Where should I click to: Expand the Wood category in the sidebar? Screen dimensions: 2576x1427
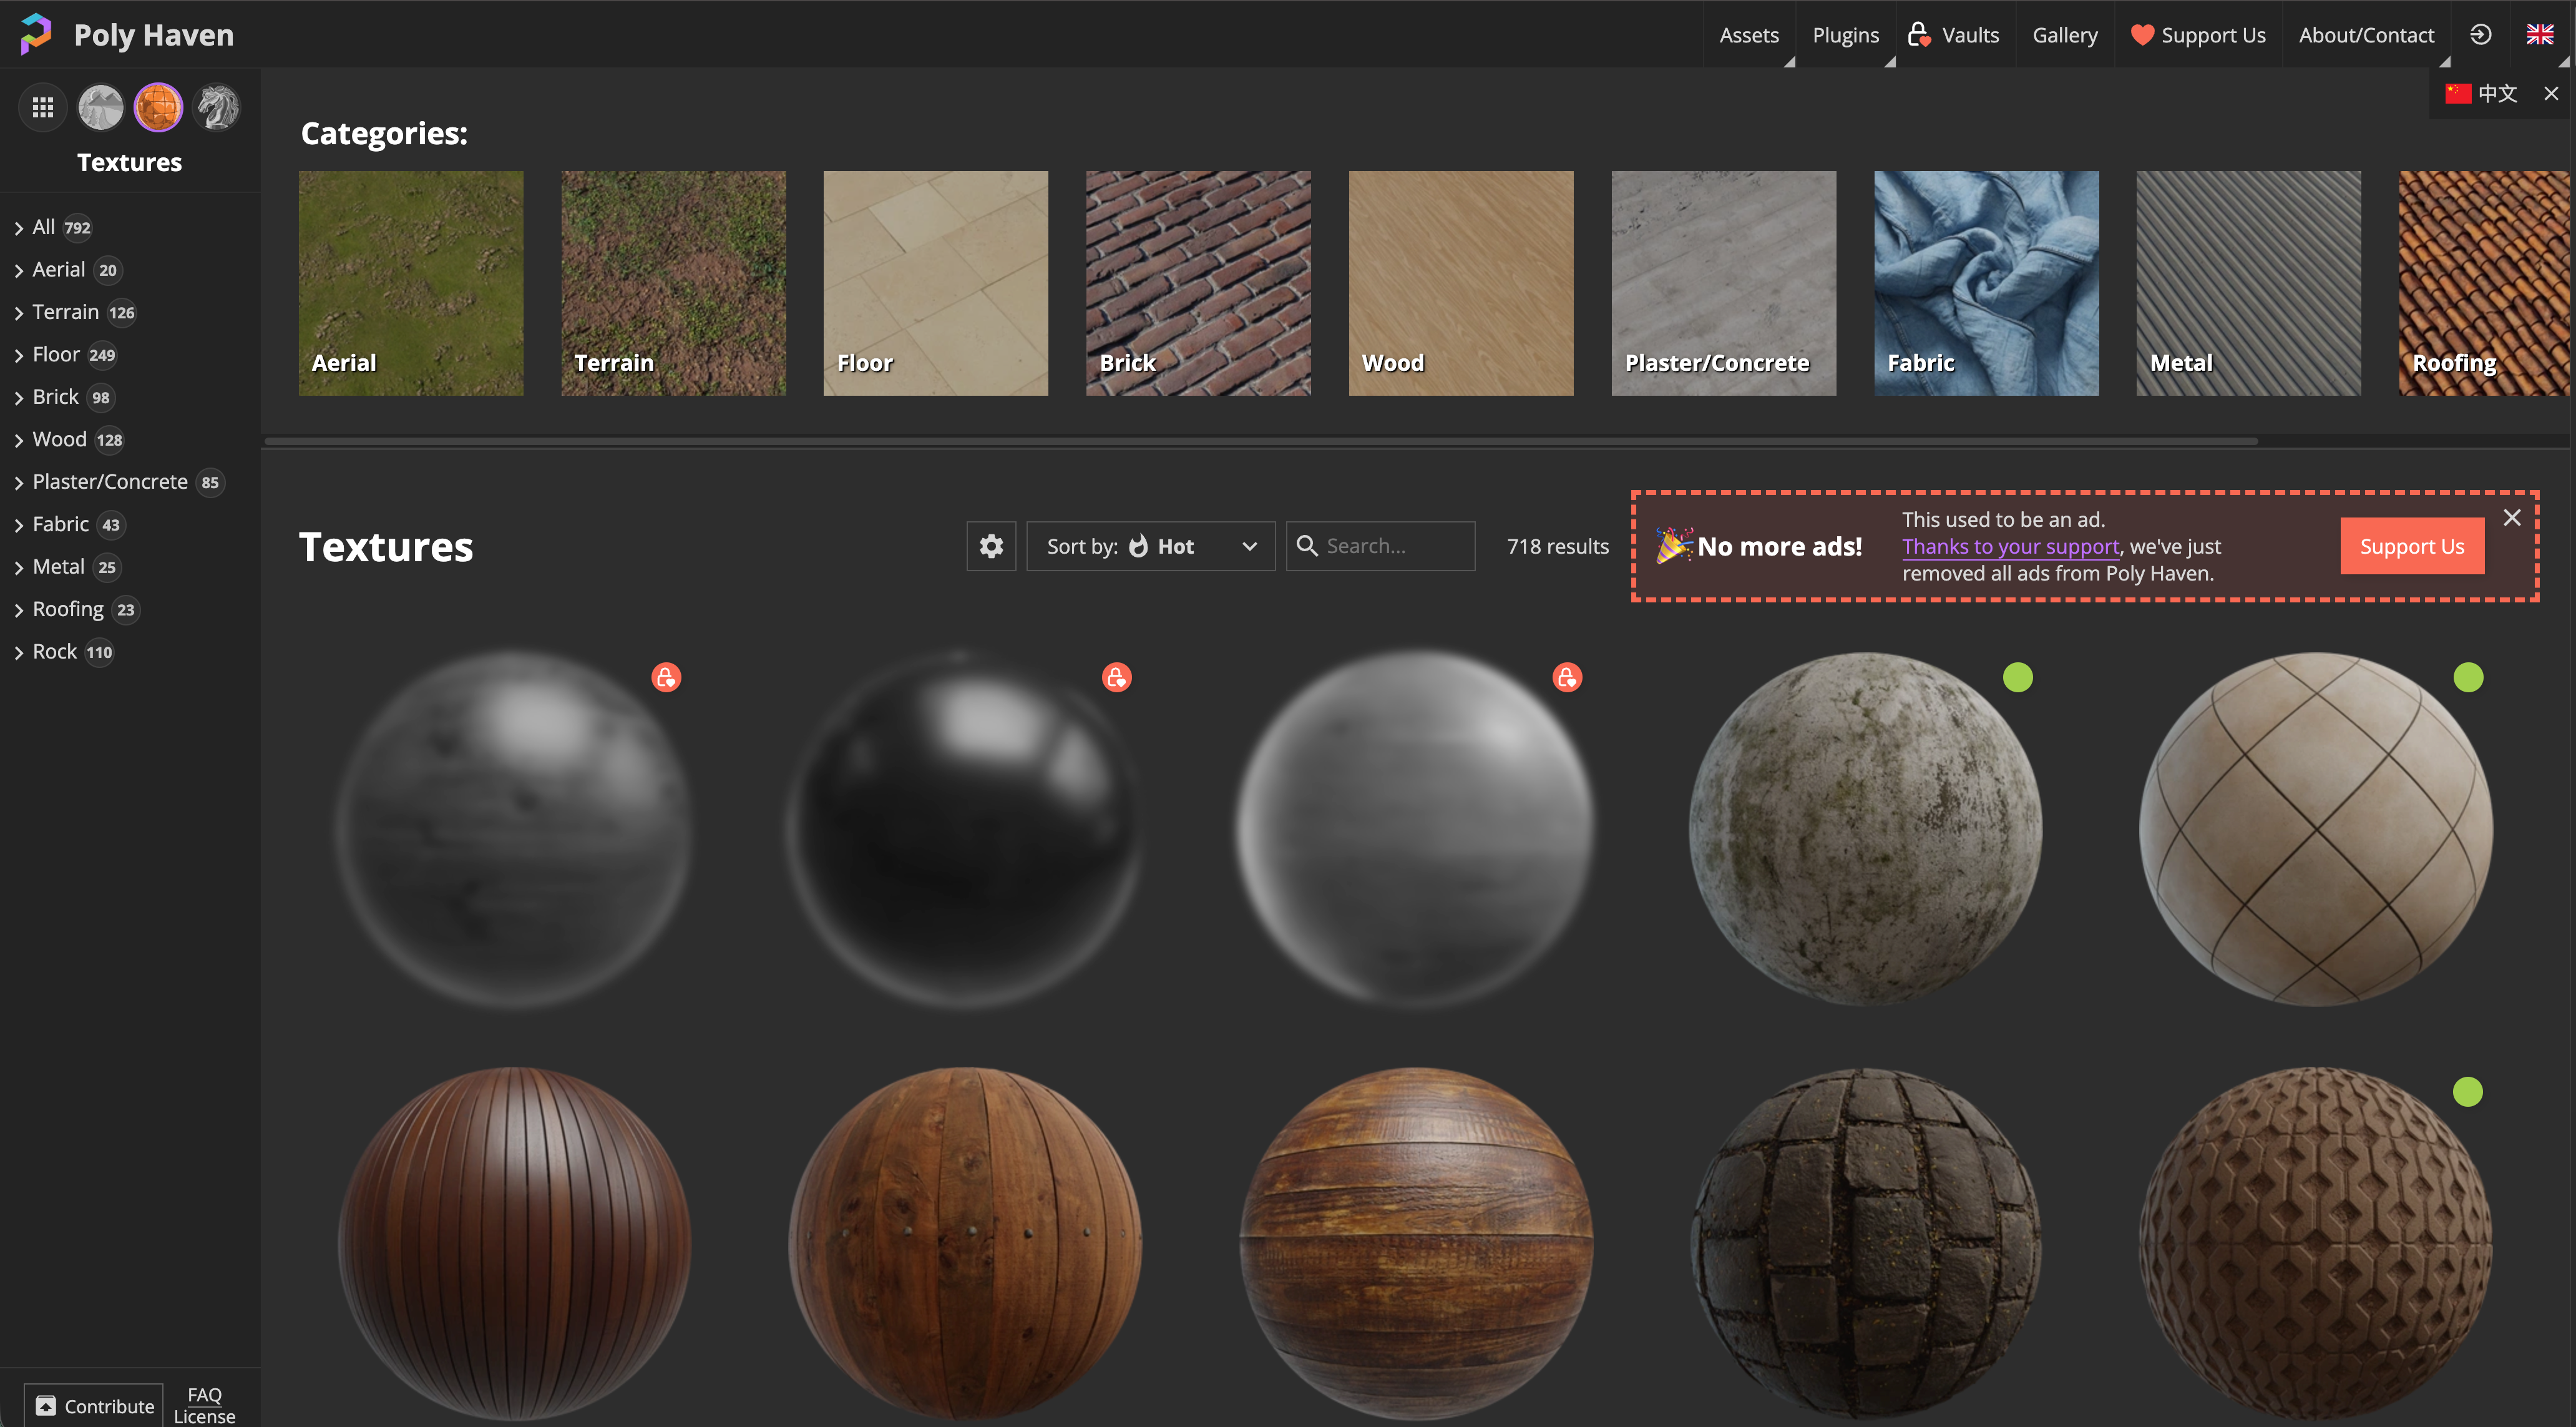coord(19,440)
